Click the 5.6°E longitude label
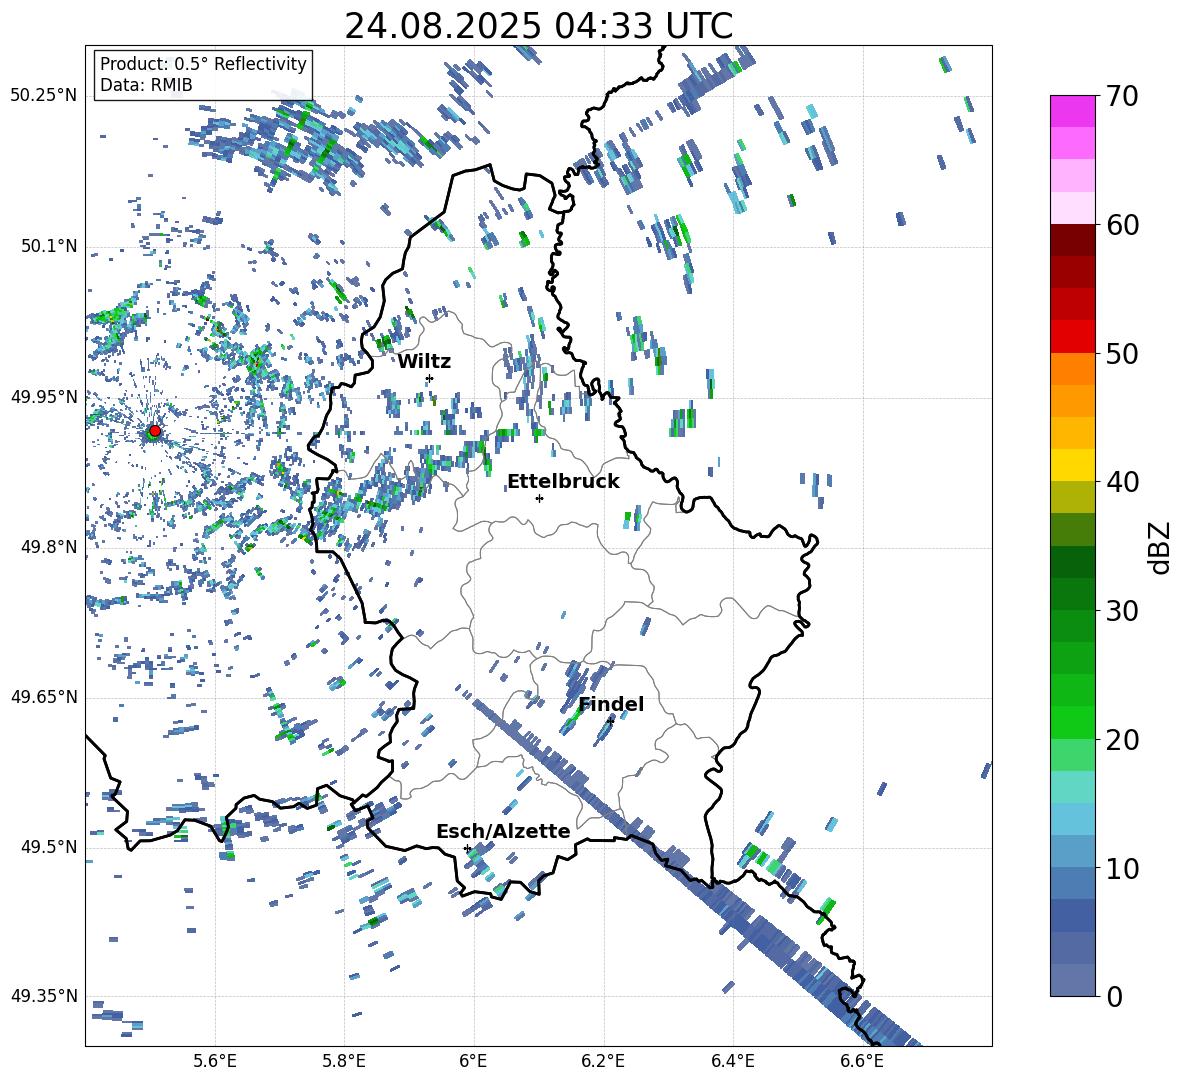This screenshot has height=1081, width=1184. pos(215,1061)
